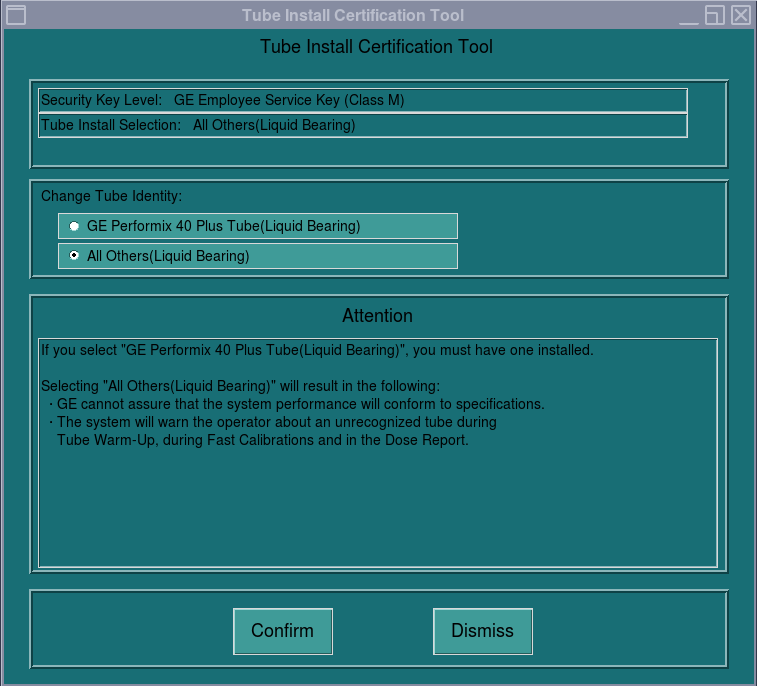Viewport: 757px width, 686px height.
Task: Click the Security Key Level field
Action: click(362, 100)
